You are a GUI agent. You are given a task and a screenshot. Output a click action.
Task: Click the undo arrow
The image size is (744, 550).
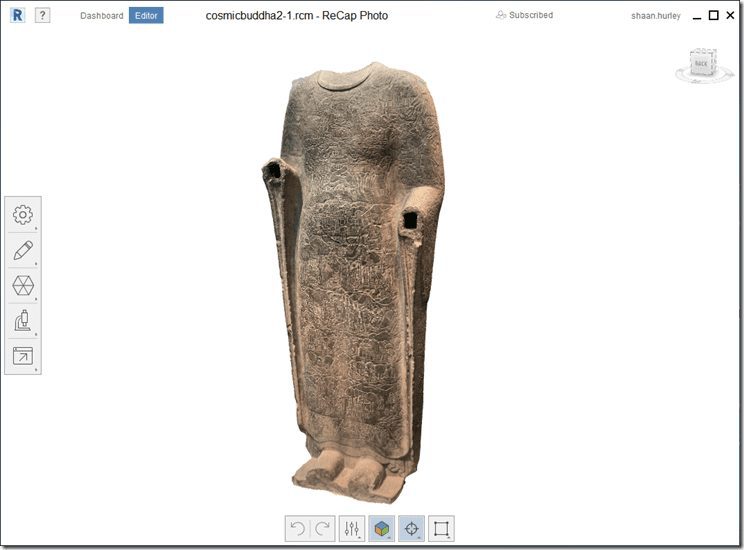(x=296, y=529)
